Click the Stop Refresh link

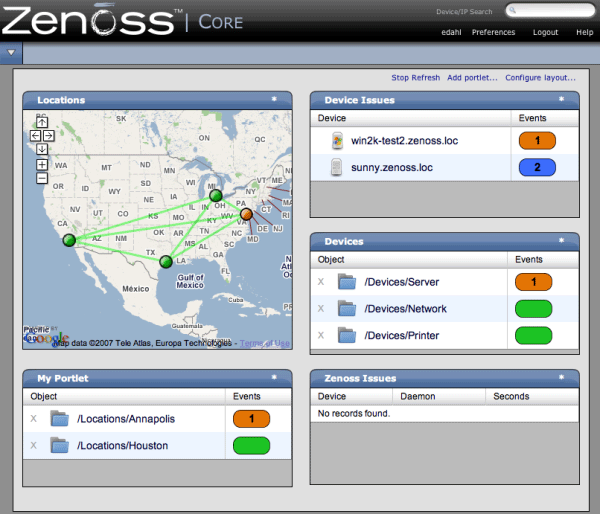(x=414, y=77)
